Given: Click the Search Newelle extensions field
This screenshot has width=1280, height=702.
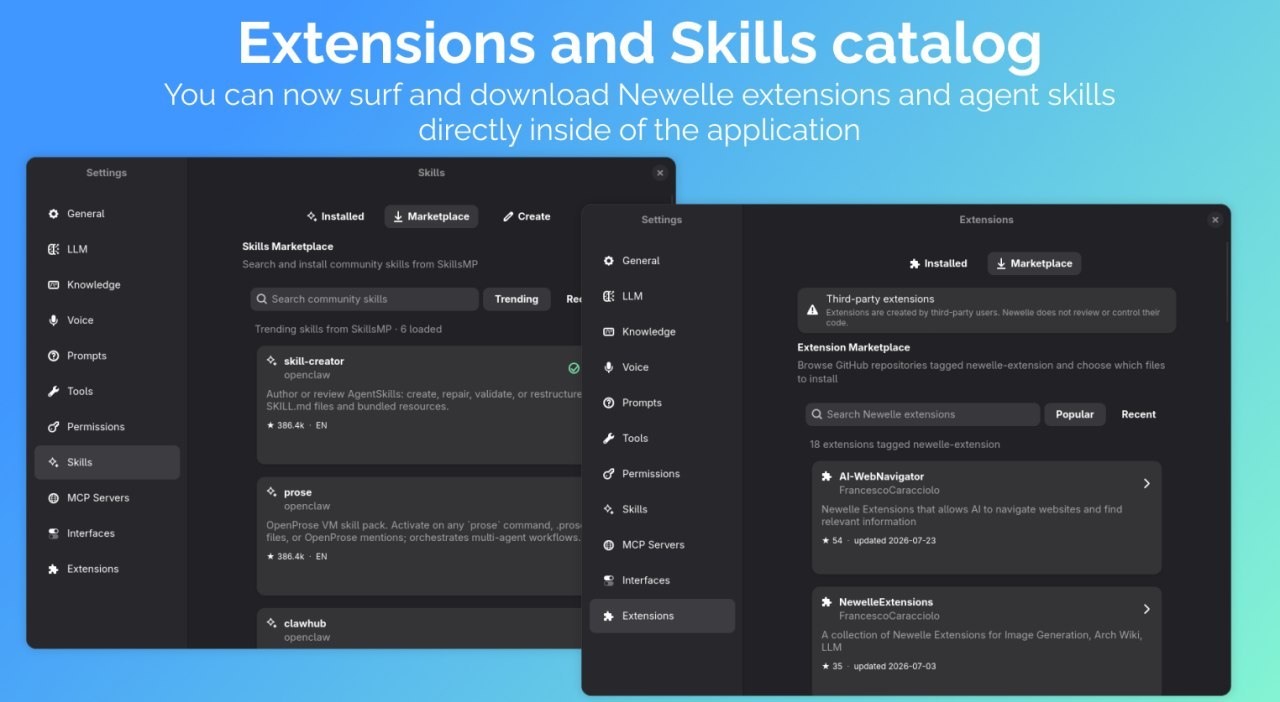Looking at the screenshot, I should [x=923, y=414].
